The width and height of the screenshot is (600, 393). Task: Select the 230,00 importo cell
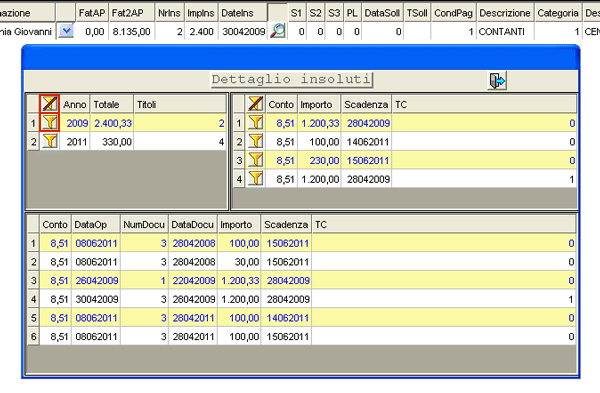[x=320, y=160]
